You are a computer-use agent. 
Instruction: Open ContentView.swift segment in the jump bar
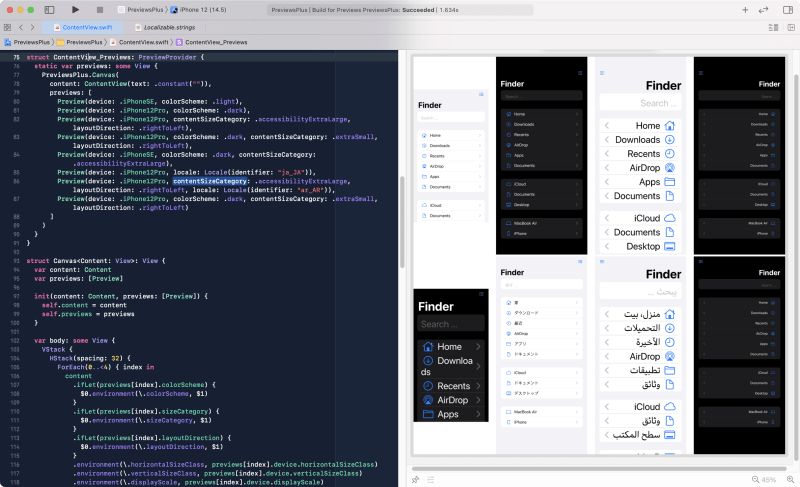coord(139,42)
